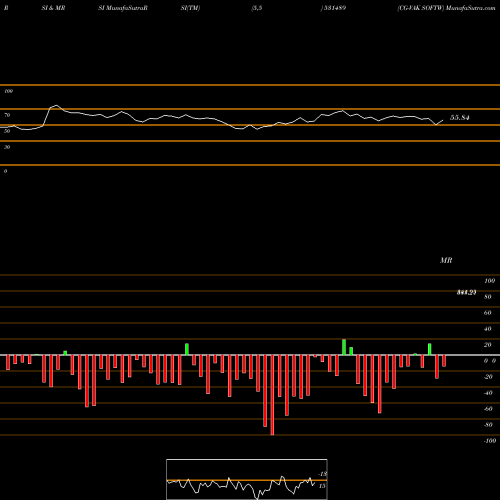Click the 20 label on MR axis

[488, 345]
